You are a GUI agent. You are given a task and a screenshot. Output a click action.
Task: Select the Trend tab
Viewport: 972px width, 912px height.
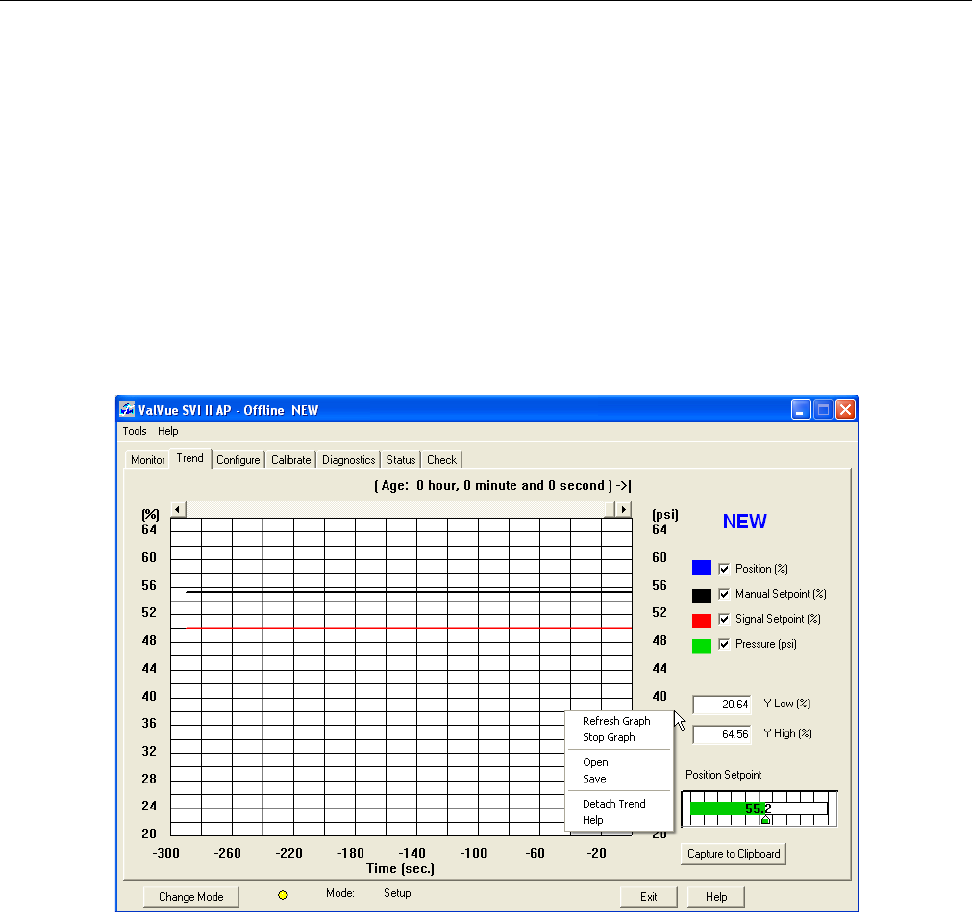(x=190, y=458)
